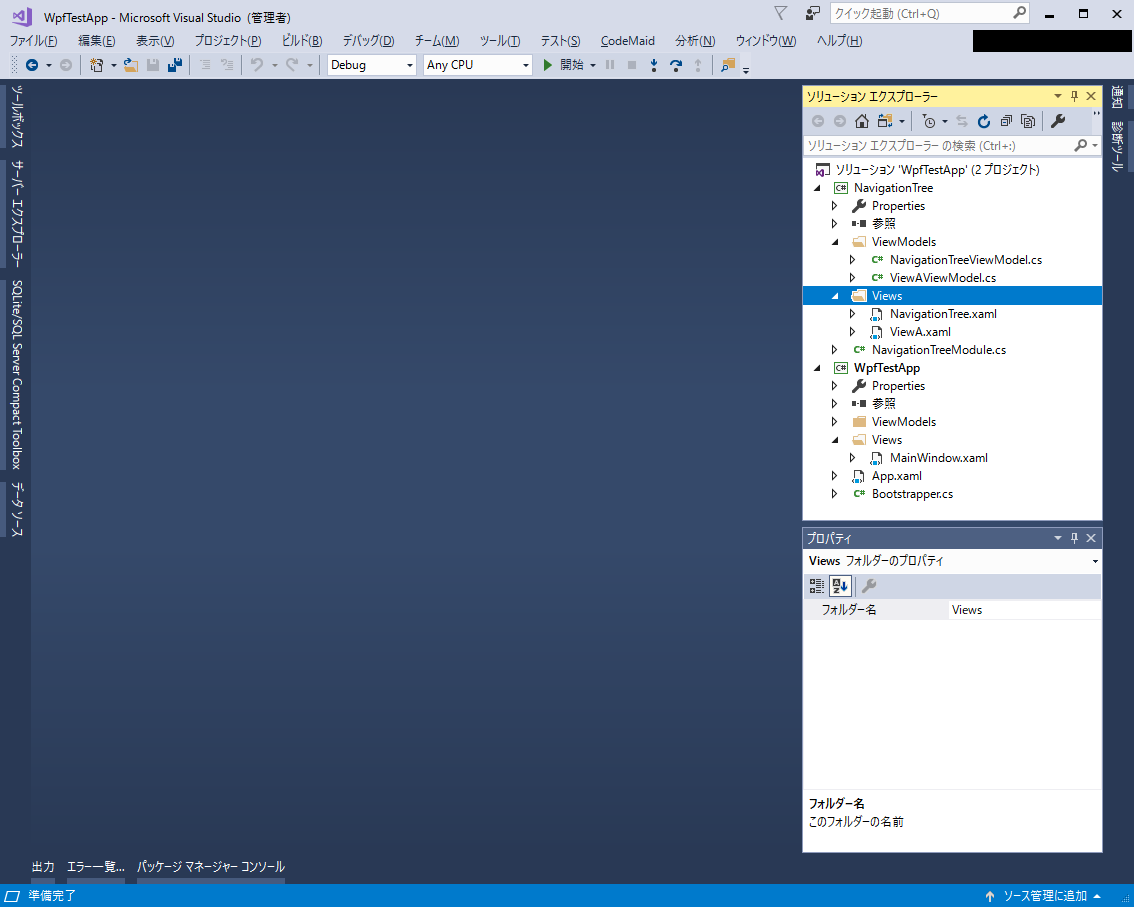Open the Start button dropdown arrow
Viewport: 1134px width, 907px height.
tap(593, 65)
